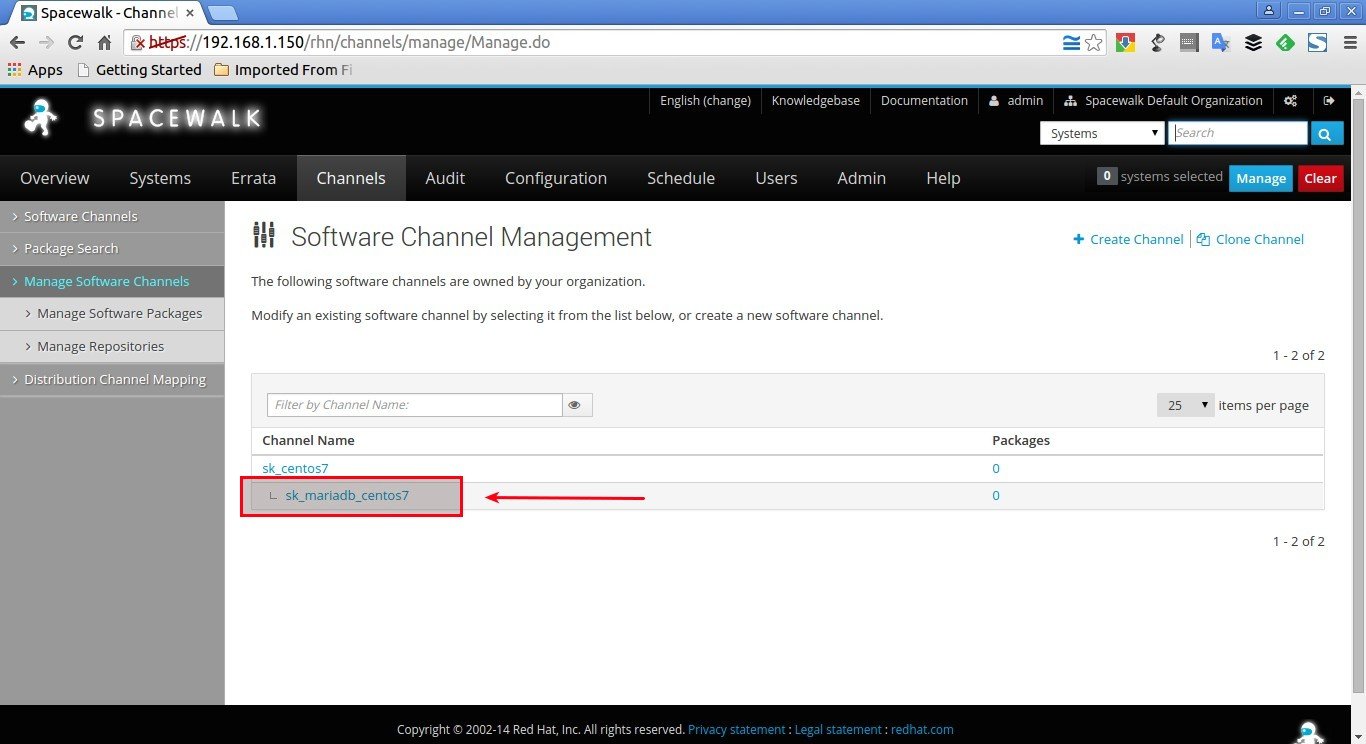Viewport: 1366px width, 744px height.
Task: Click package count of sk_centos7
Action: [x=996, y=468]
